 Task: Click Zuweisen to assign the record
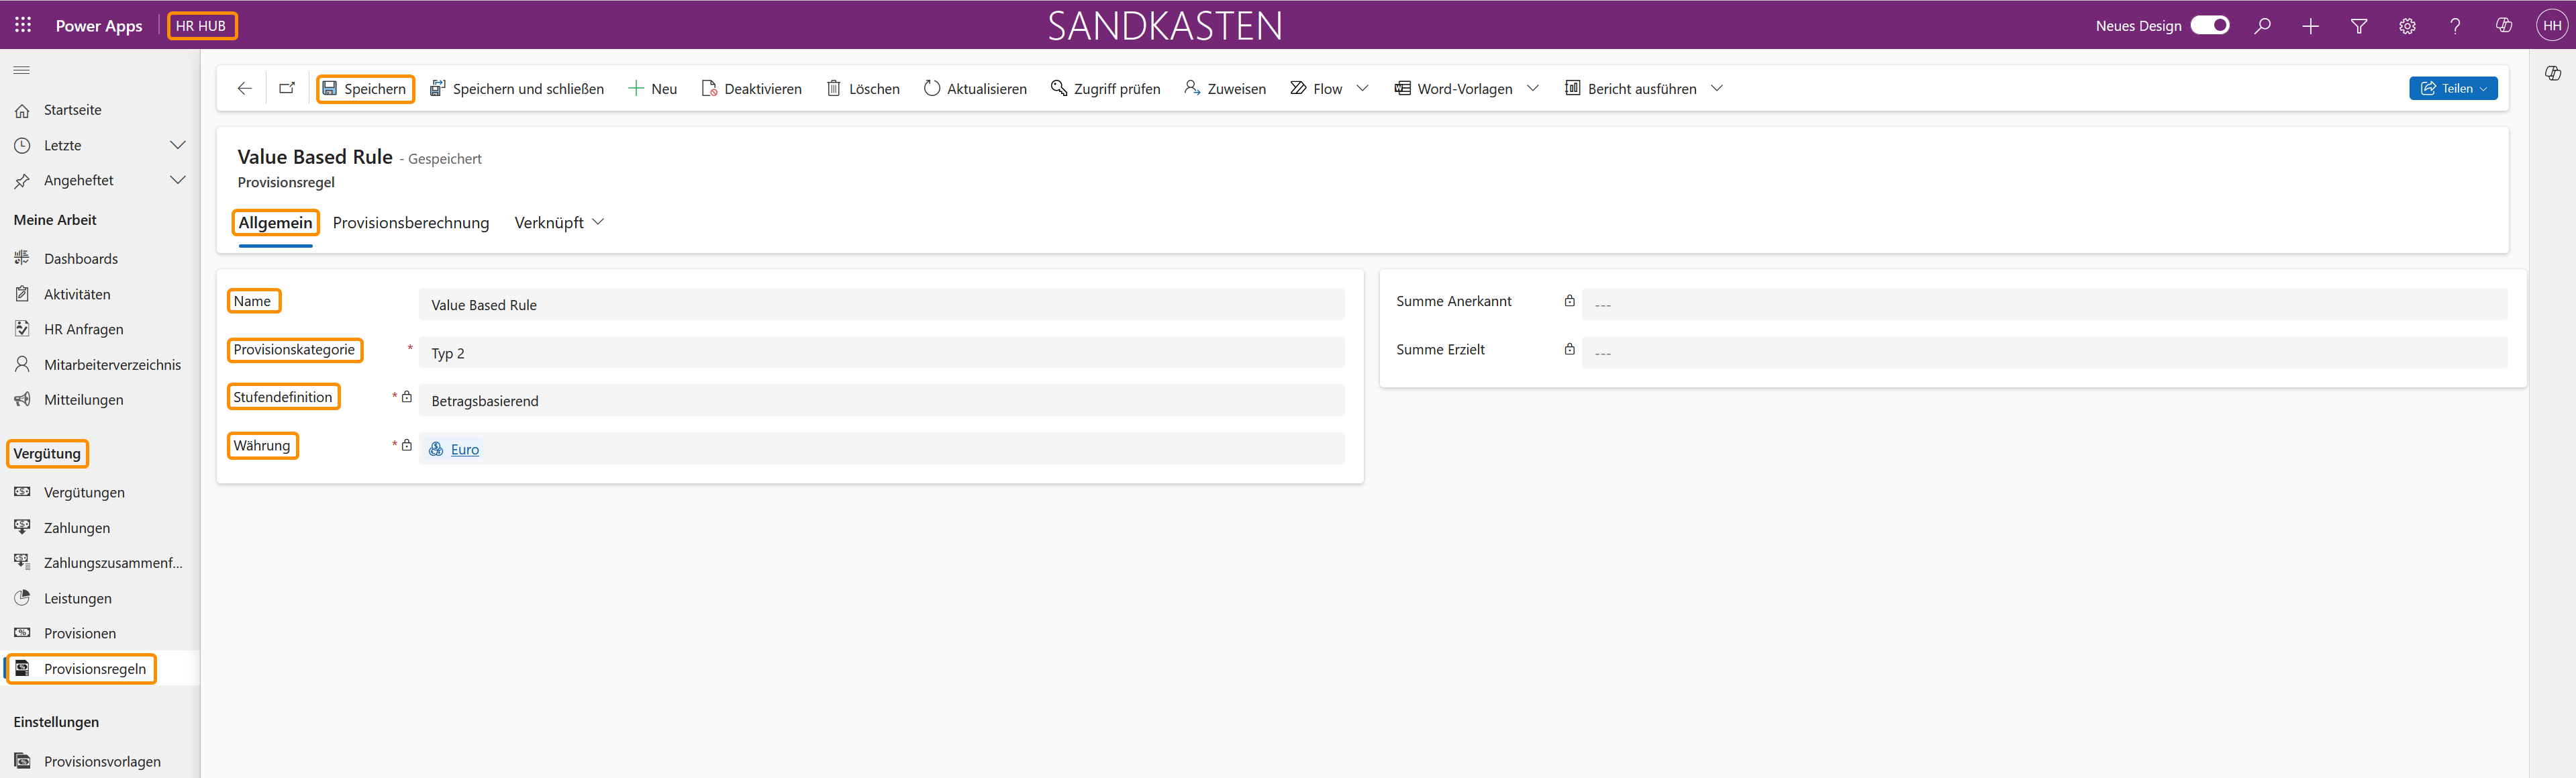(1224, 89)
